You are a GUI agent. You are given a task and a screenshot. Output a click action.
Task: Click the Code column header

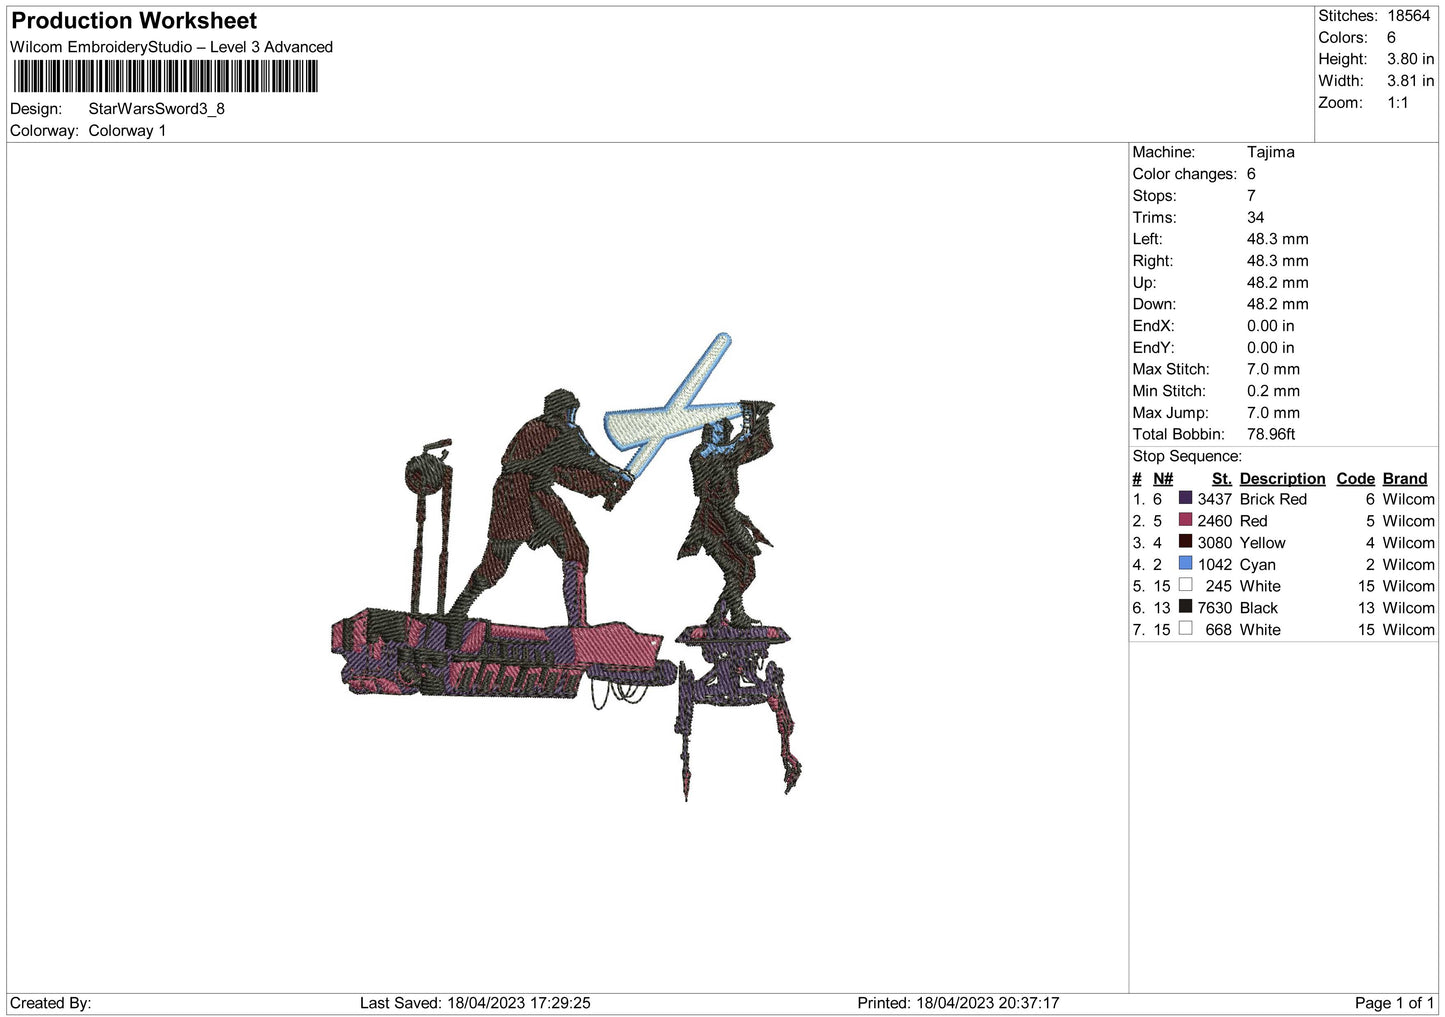(x=1355, y=478)
